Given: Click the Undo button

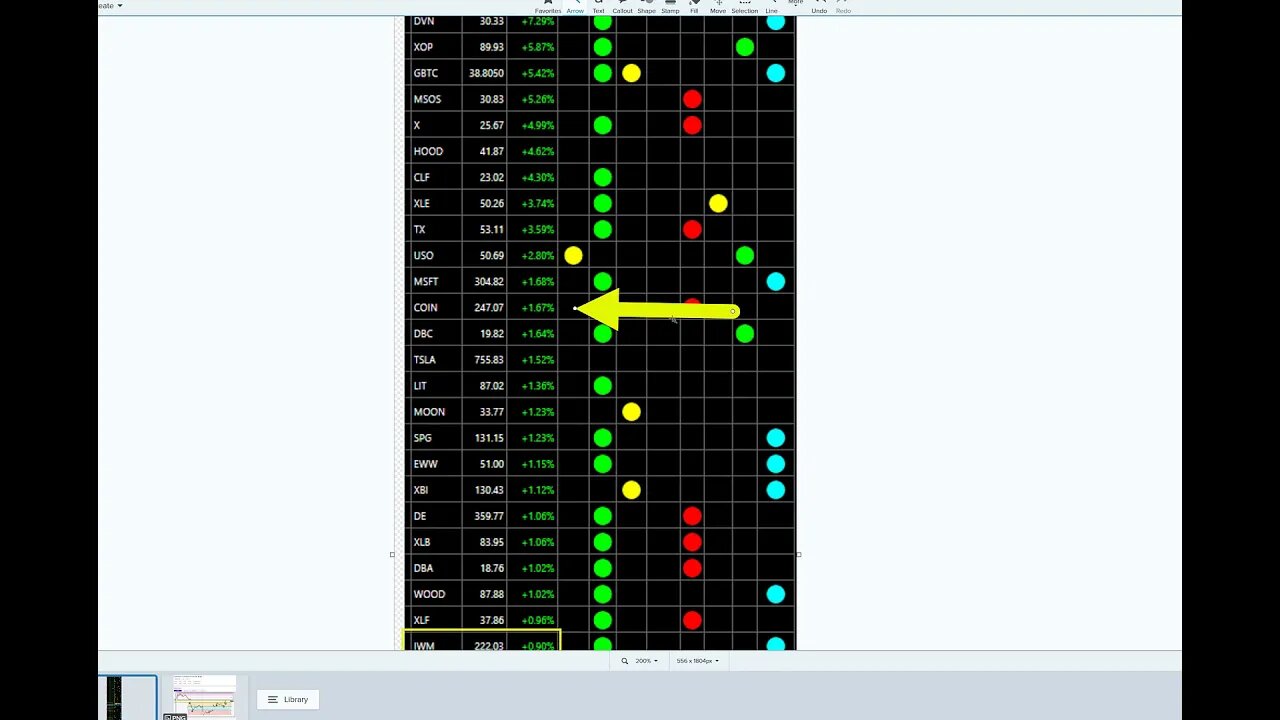Looking at the screenshot, I should coord(819,6).
